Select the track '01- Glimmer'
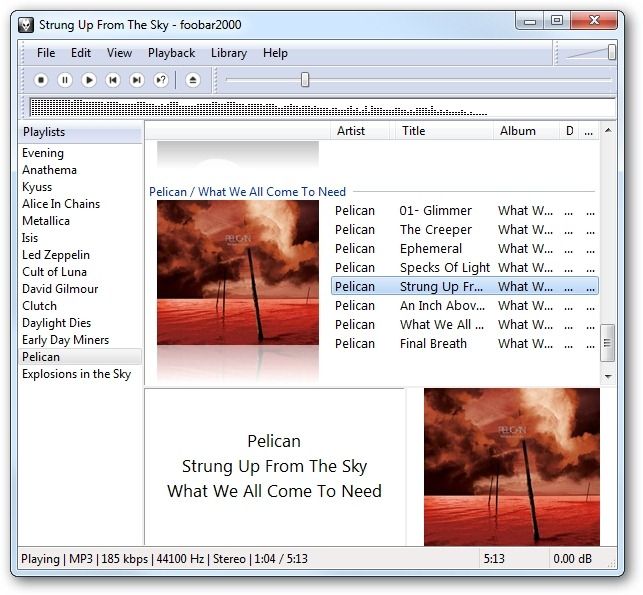Image resolution: width=643 pixels, height=595 pixels. 464,211
